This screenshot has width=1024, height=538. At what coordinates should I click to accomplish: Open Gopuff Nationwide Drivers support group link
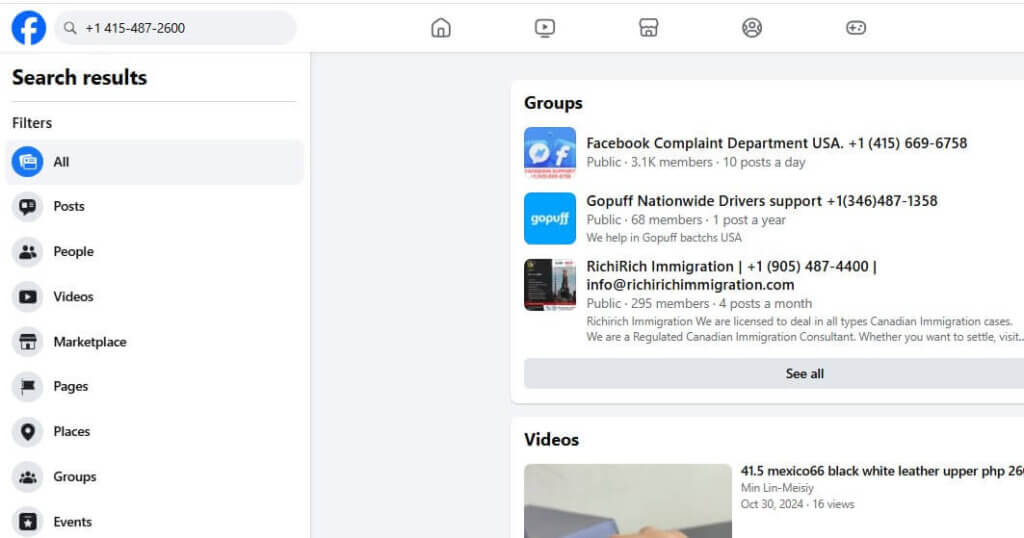tap(761, 201)
